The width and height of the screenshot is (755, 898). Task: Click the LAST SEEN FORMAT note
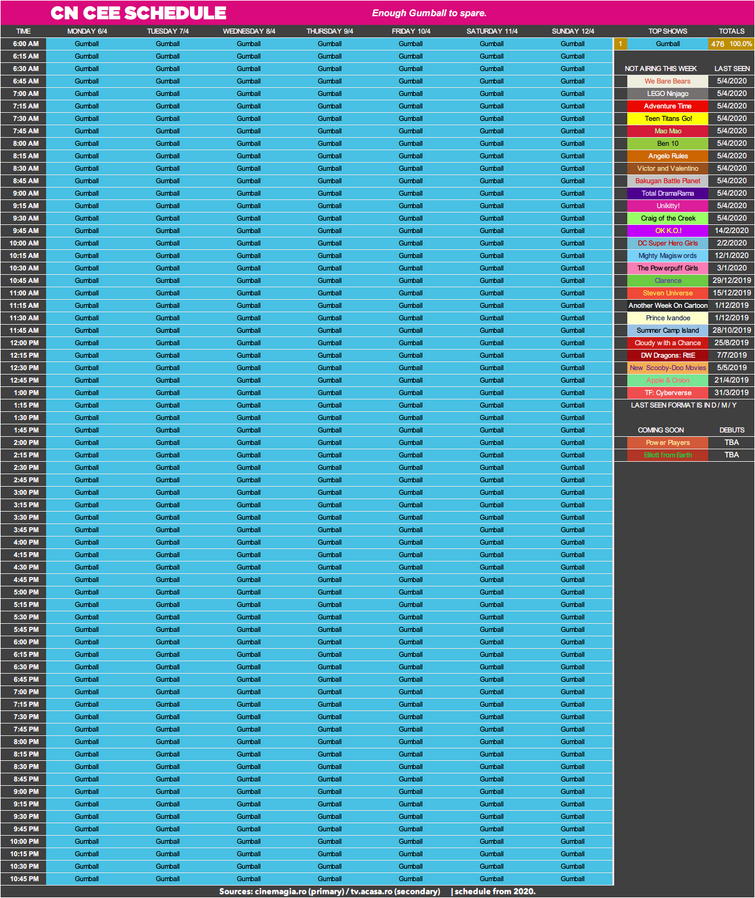click(x=683, y=405)
